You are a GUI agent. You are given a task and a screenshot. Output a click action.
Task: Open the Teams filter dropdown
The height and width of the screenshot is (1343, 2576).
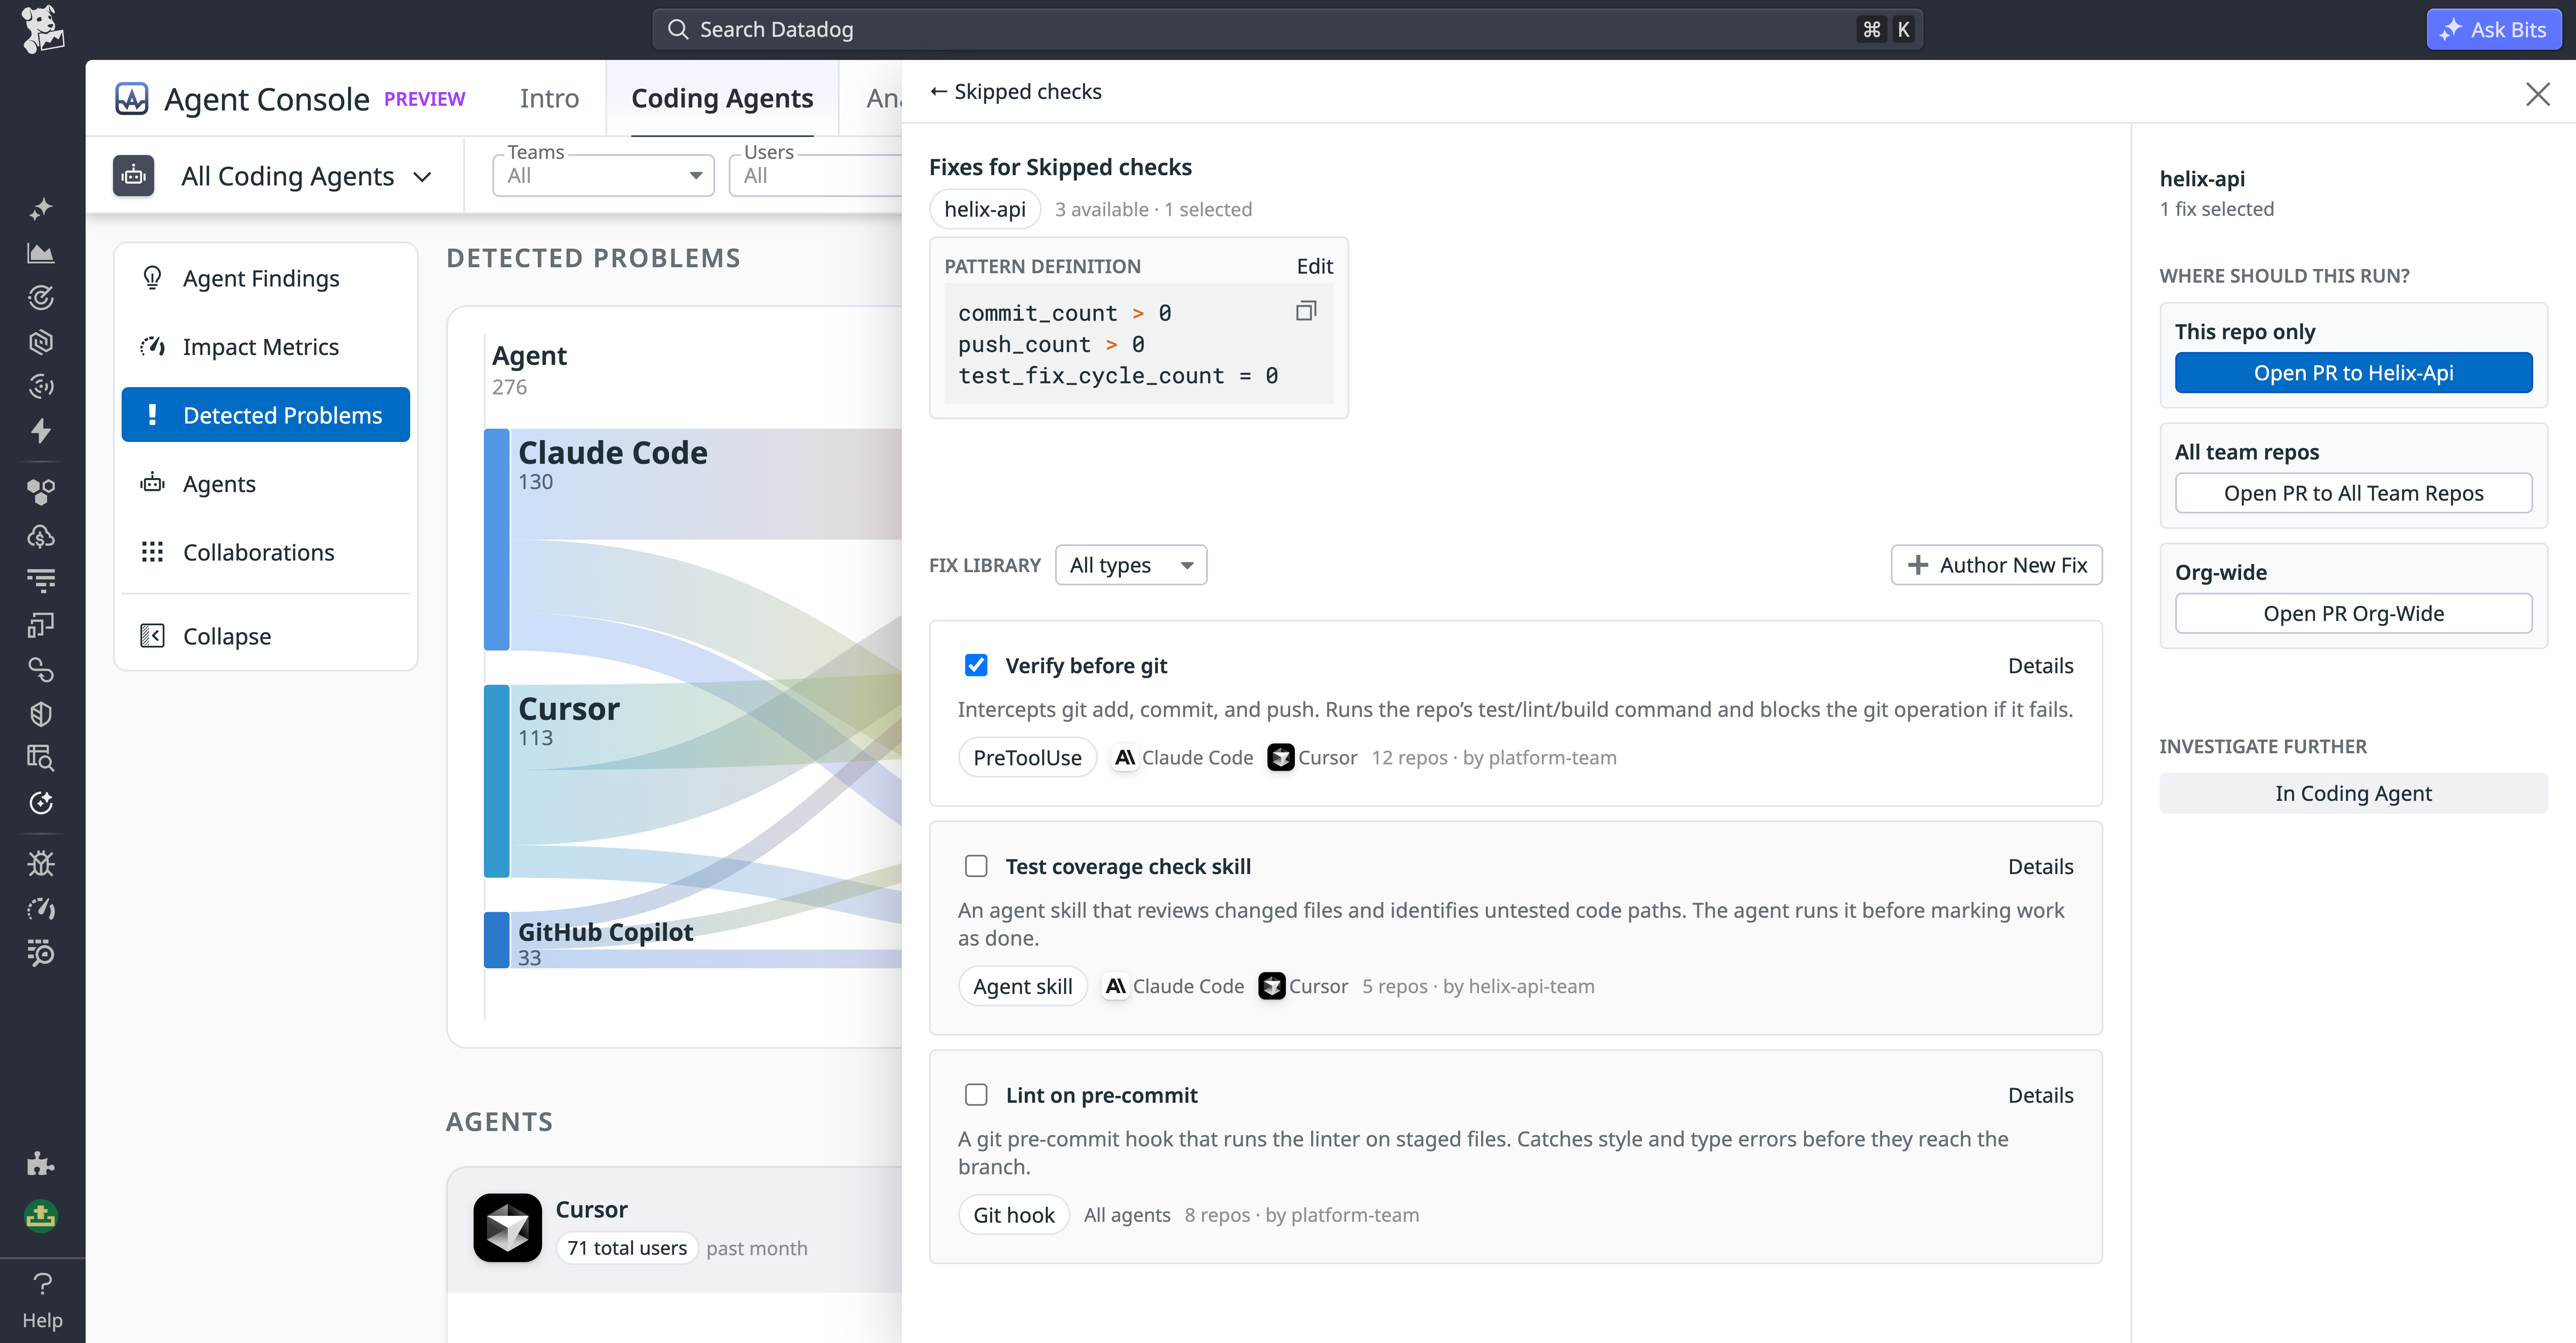coord(603,176)
